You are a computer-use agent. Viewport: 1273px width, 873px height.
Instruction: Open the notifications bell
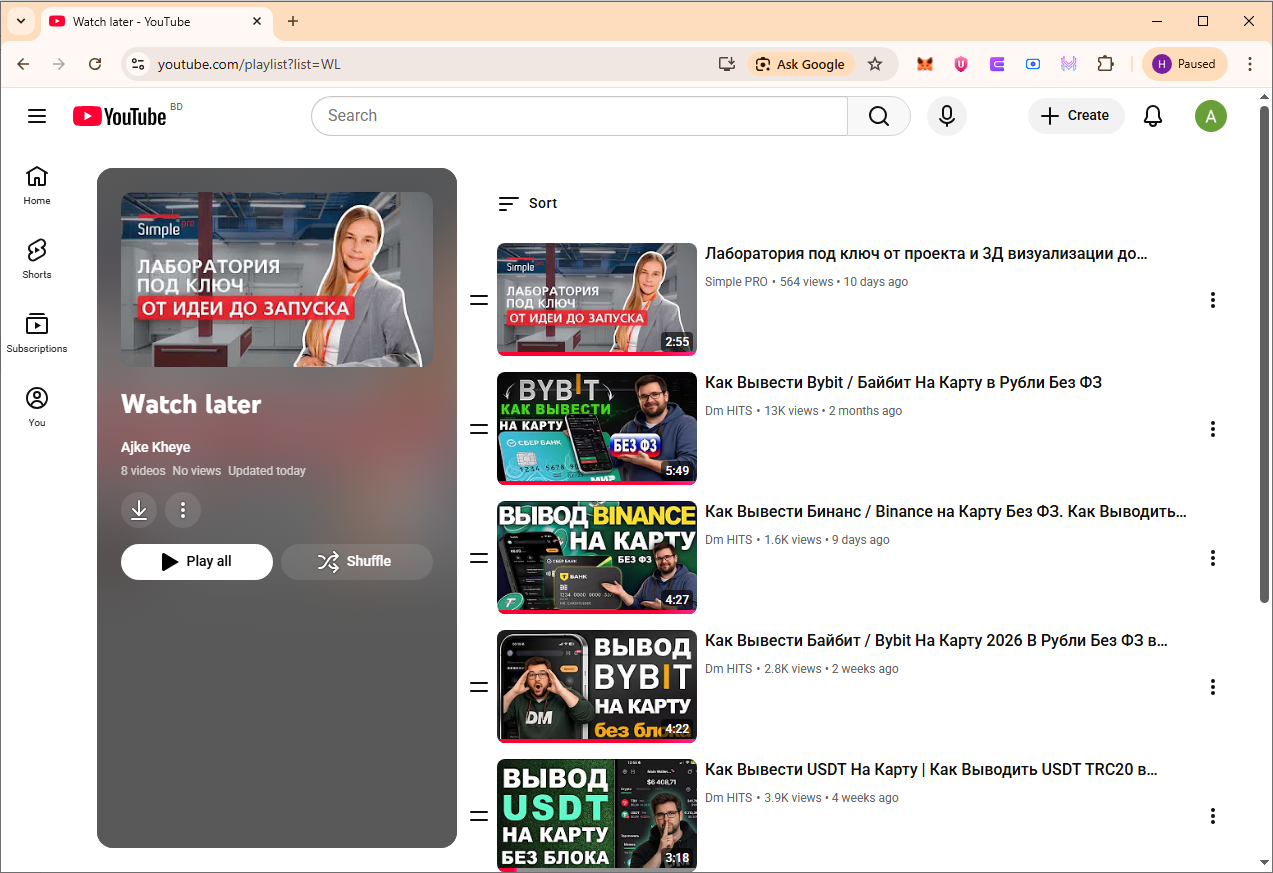click(1153, 116)
